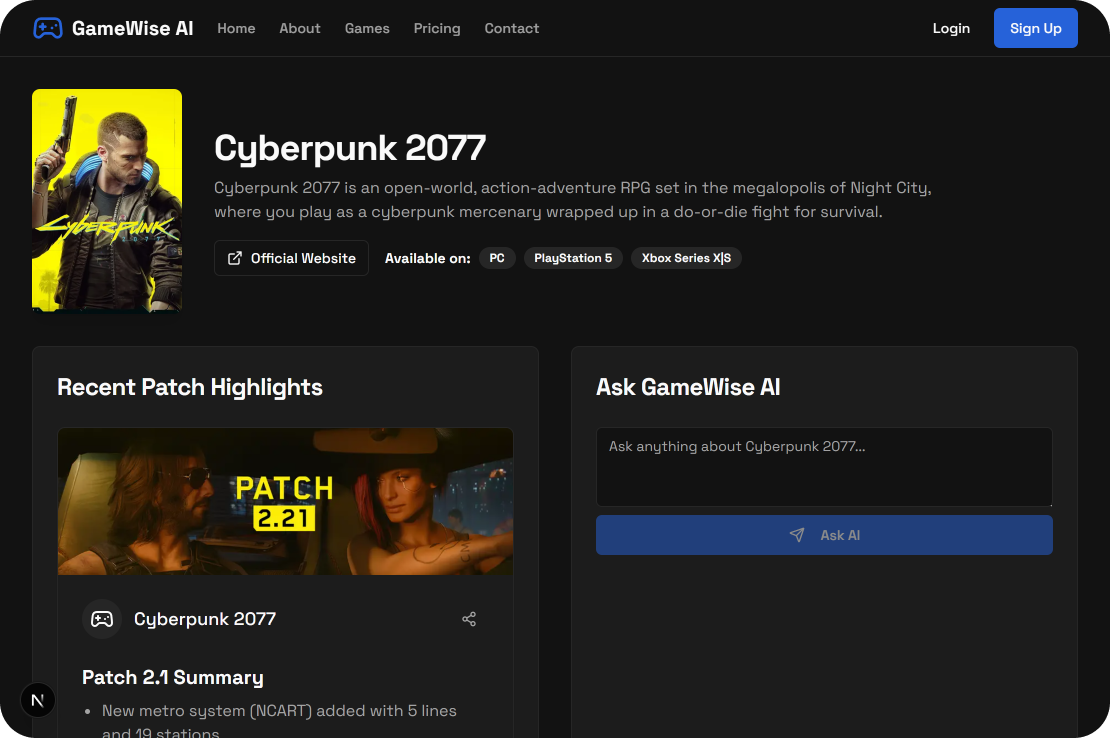Click the share icon on patch card
Image resolution: width=1110 pixels, height=738 pixels.
469,619
